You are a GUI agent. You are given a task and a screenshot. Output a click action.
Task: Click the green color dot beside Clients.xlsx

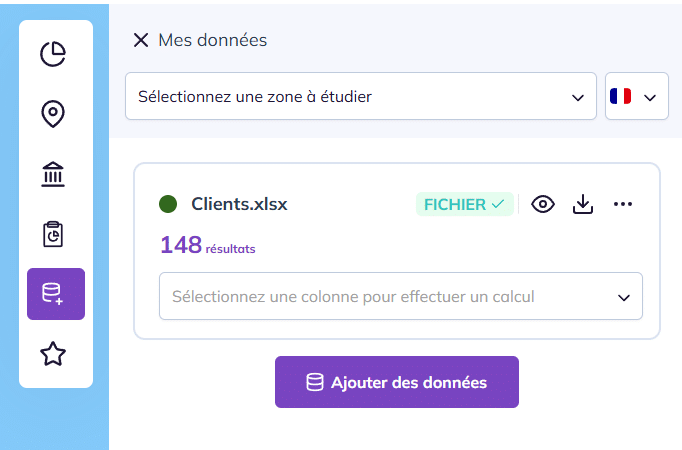pyautogui.click(x=168, y=204)
